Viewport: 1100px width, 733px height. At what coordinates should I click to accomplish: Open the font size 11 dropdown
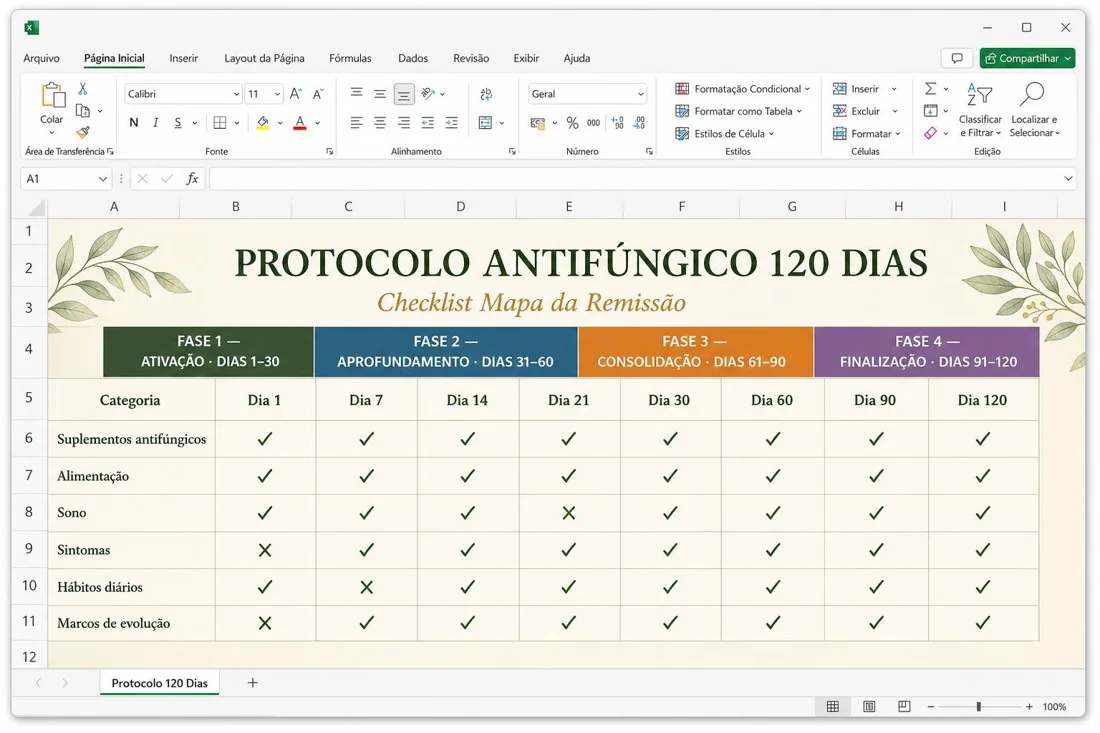pos(278,94)
